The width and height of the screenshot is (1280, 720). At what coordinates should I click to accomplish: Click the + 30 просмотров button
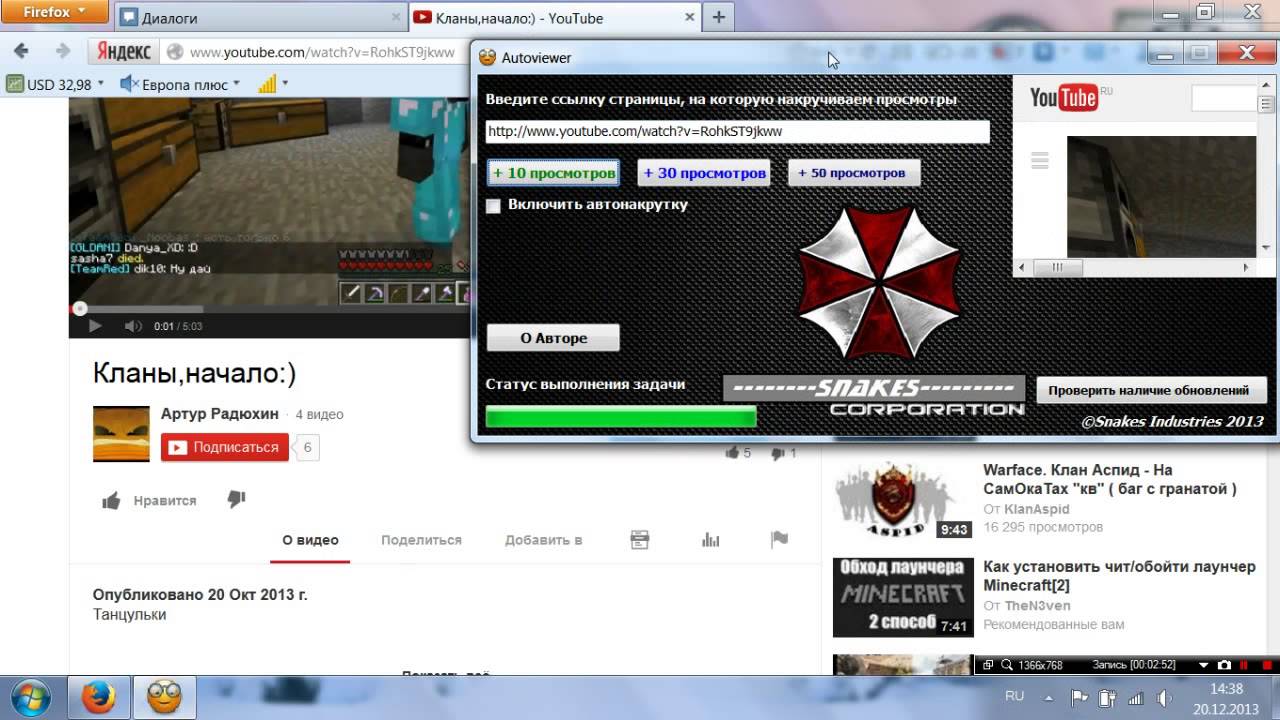704,173
